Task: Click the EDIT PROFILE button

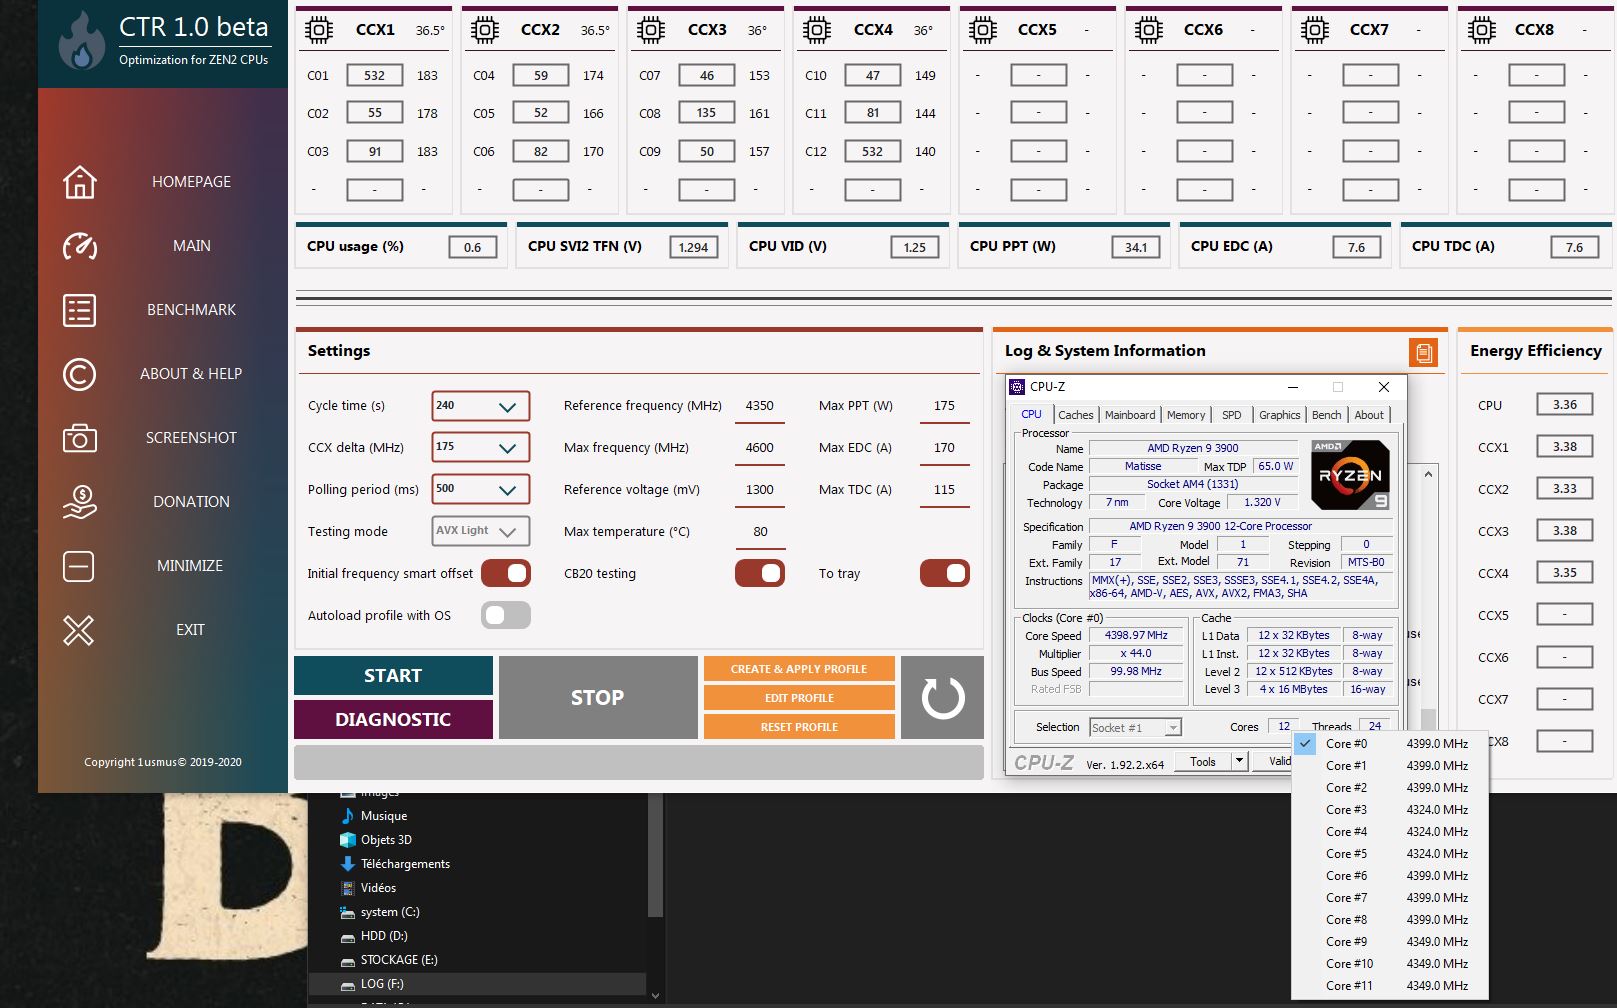Action: coord(799,698)
